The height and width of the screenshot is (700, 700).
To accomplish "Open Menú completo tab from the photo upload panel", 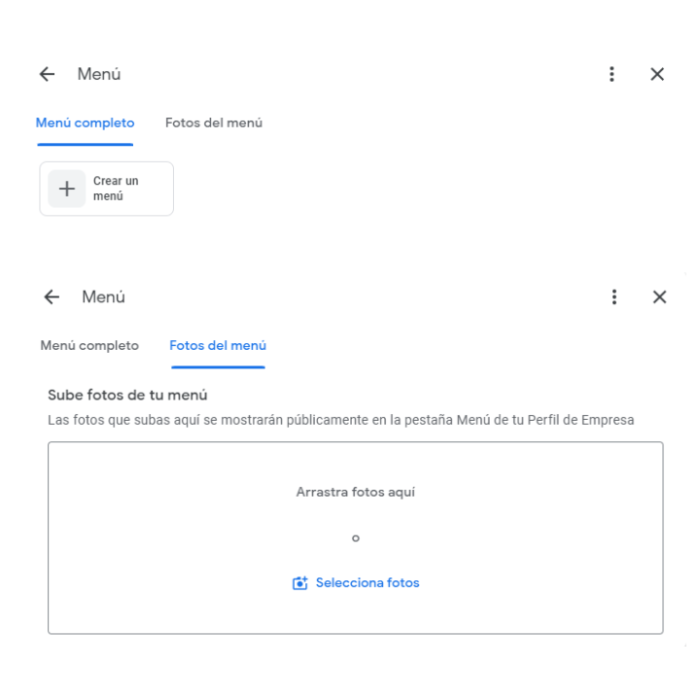I will [89, 346].
